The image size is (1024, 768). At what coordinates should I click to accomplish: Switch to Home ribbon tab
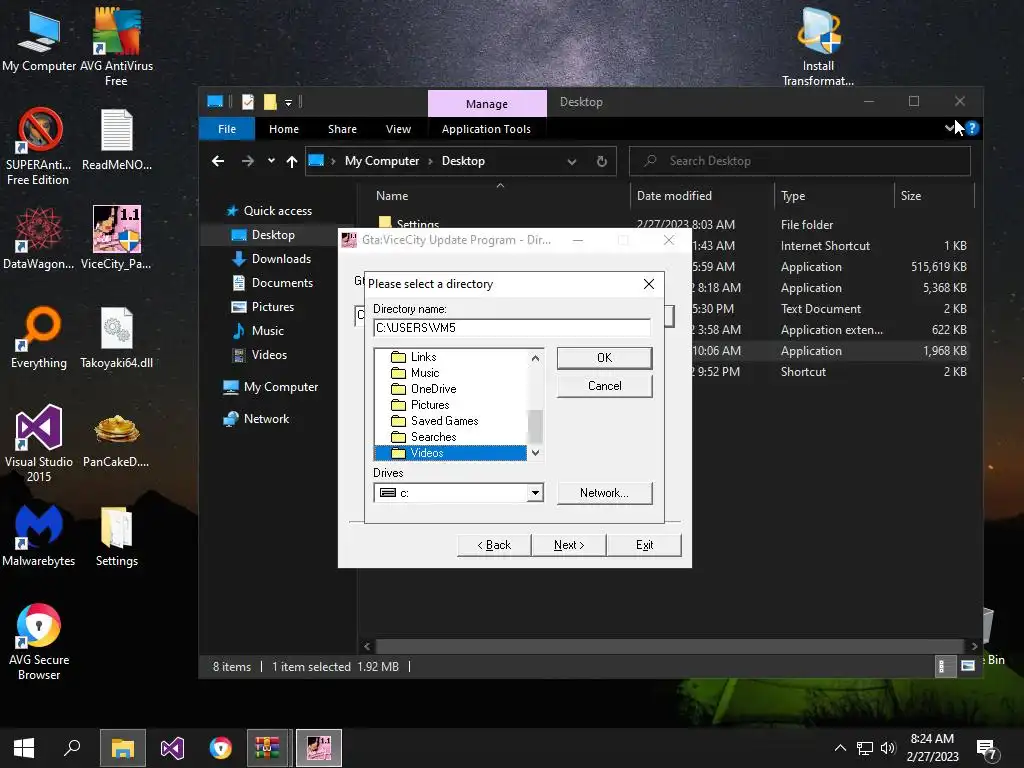pos(283,129)
